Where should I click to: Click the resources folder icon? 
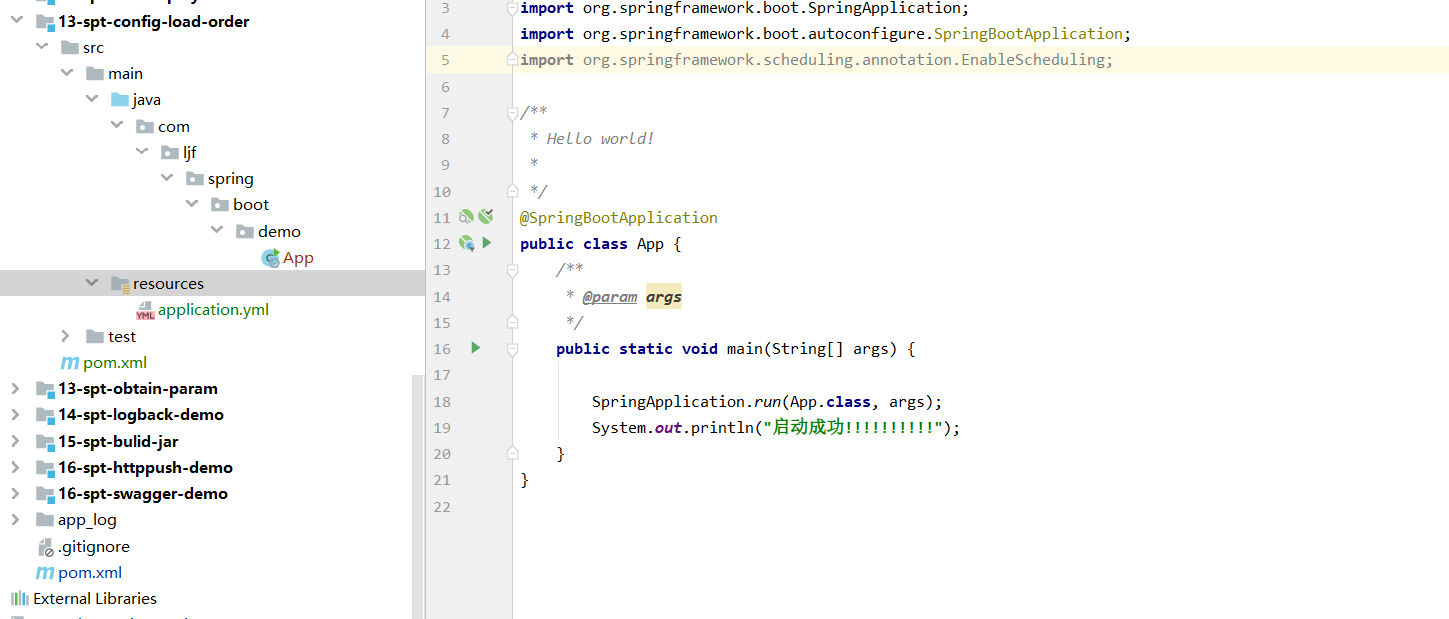[x=120, y=284]
